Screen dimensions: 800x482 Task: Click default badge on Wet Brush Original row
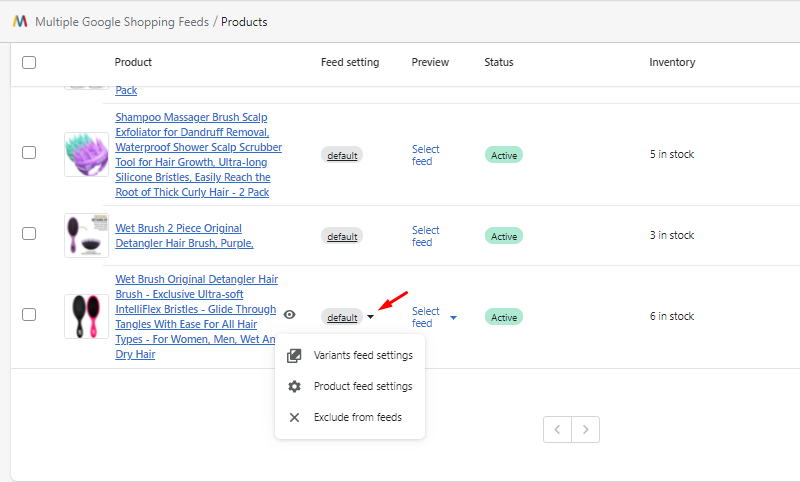click(x=342, y=317)
